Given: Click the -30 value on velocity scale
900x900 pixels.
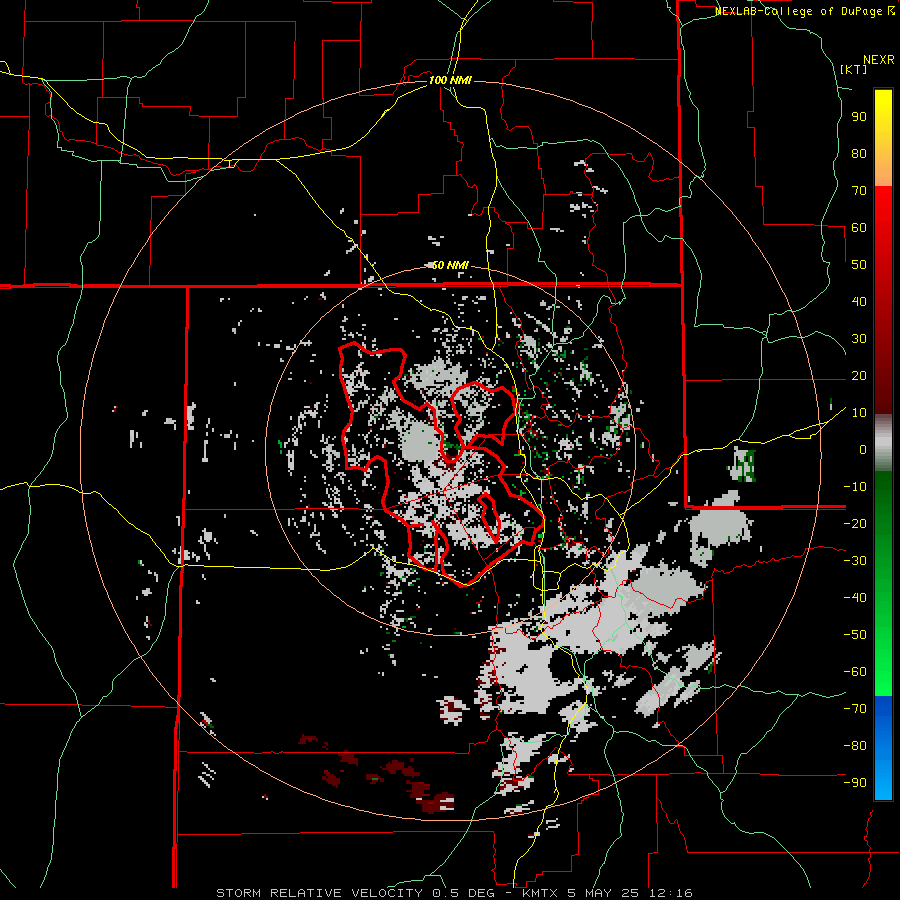Looking at the screenshot, I should [x=855, y=561].
